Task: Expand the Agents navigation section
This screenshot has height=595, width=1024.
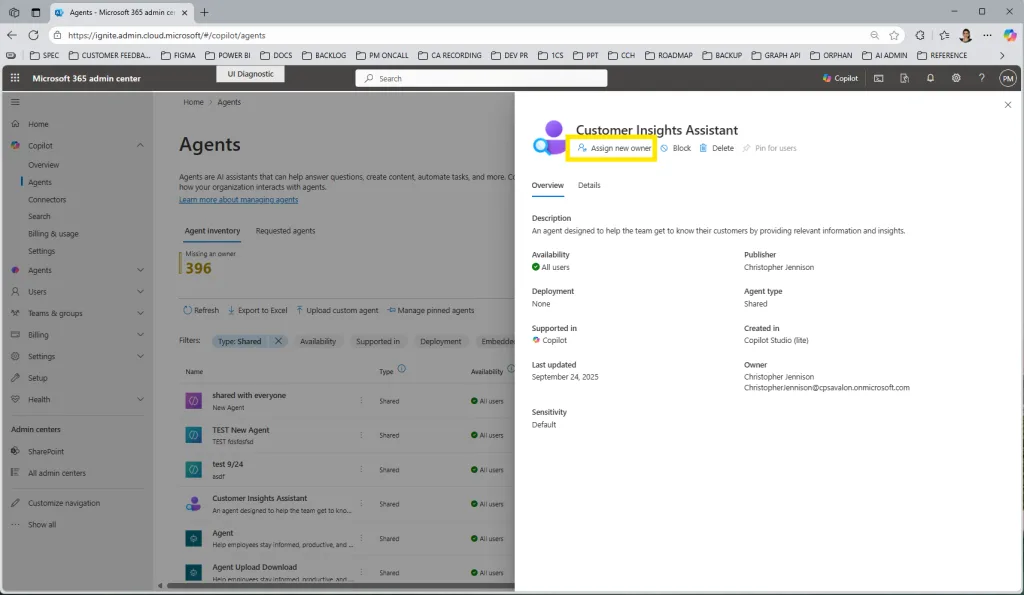Action: [x=140, y=270]
